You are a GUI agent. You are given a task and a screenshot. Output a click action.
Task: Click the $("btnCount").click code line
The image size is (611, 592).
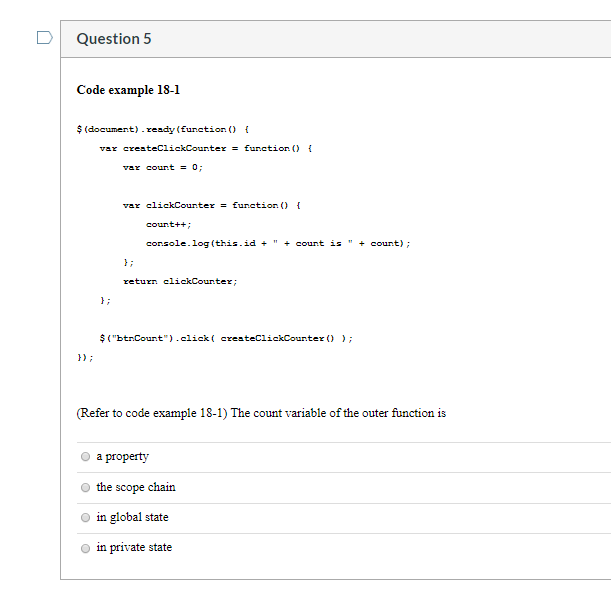coord(226,338)
